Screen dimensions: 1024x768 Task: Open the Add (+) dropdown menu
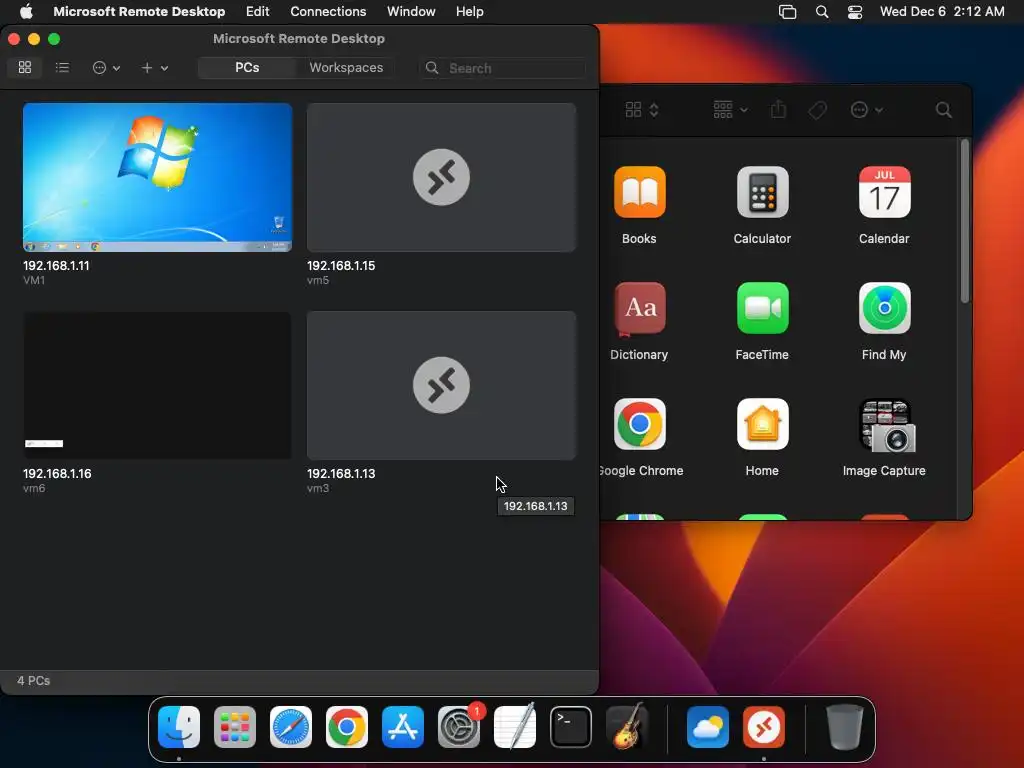(155, 68)
